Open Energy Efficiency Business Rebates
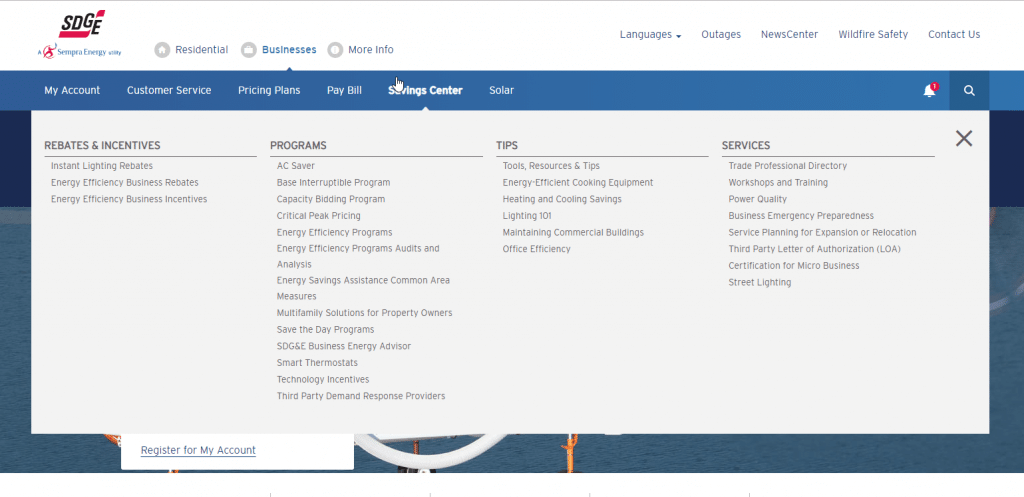This screenshot has width=1024, height=497. (x=125, y=183)
